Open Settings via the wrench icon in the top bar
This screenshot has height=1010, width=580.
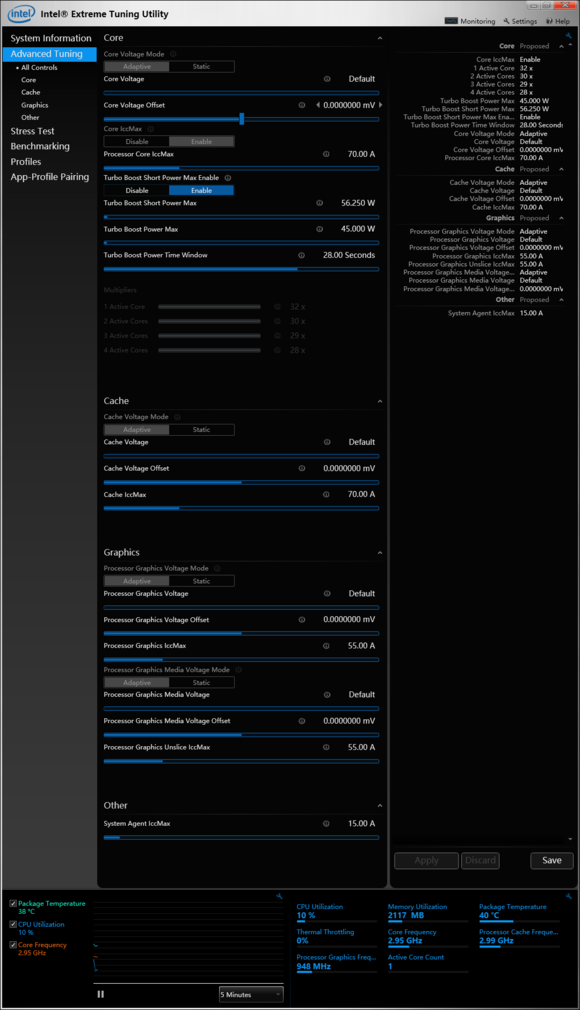click(507, 21)
